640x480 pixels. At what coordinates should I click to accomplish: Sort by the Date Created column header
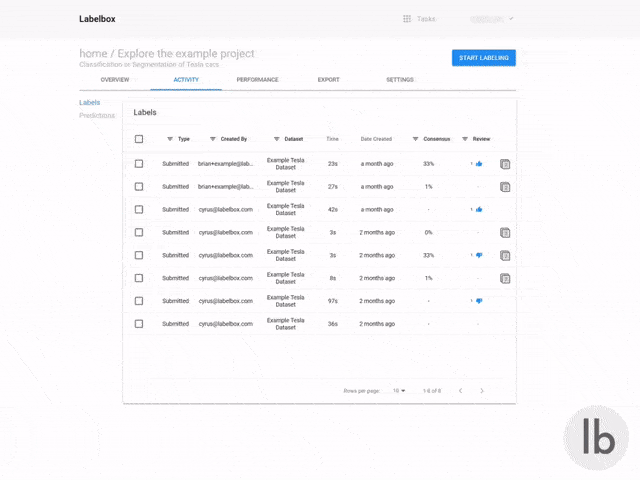click(376, 139)
